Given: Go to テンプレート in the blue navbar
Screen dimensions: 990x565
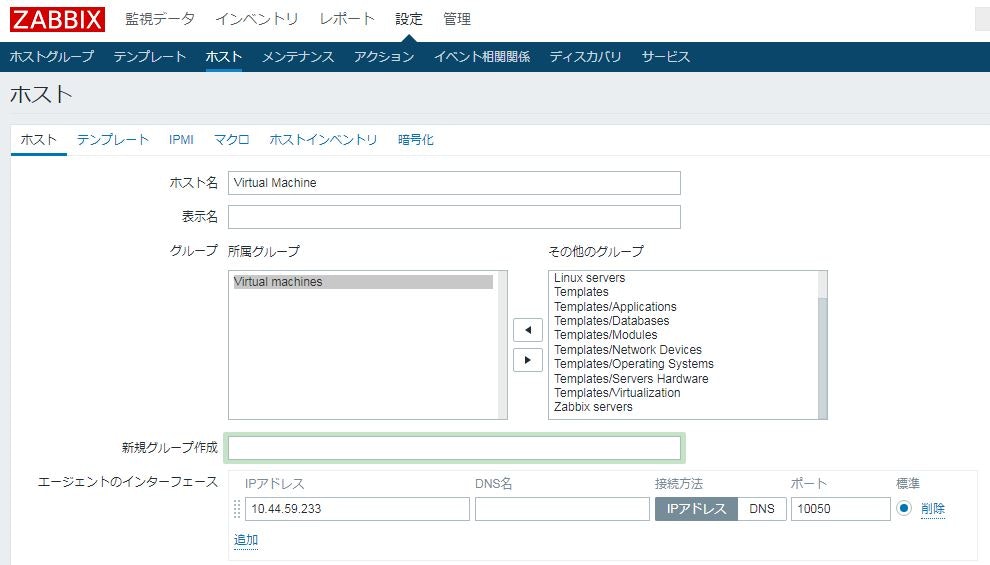Looking at the screenshot, I should (x=150, y=57).
